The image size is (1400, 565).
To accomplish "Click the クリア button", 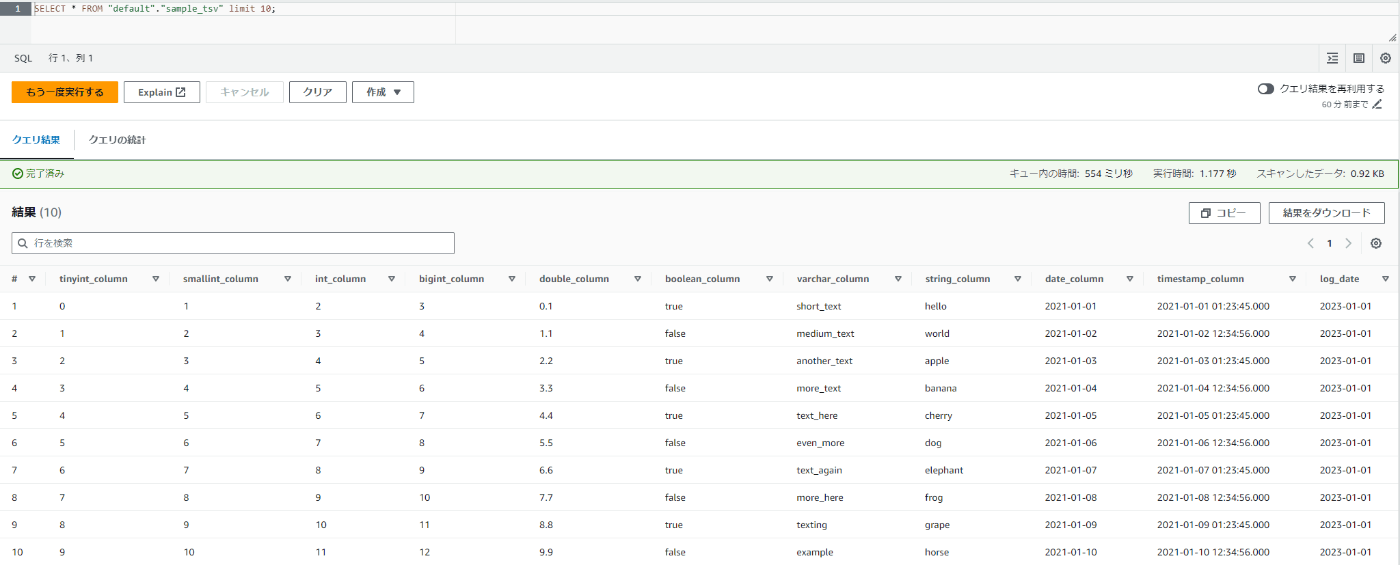I will tap(318, 92).
